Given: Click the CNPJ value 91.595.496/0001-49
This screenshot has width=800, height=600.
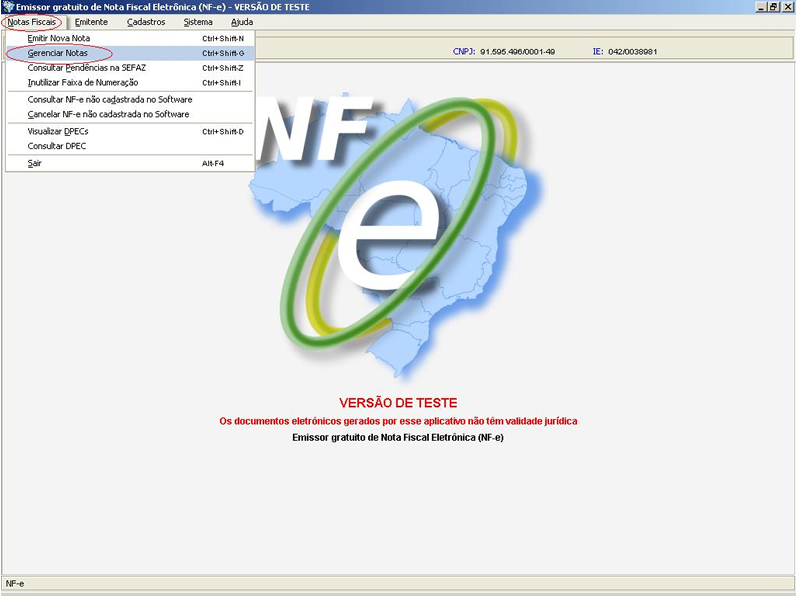Looking at the screenshot, I should pos(517,52).
